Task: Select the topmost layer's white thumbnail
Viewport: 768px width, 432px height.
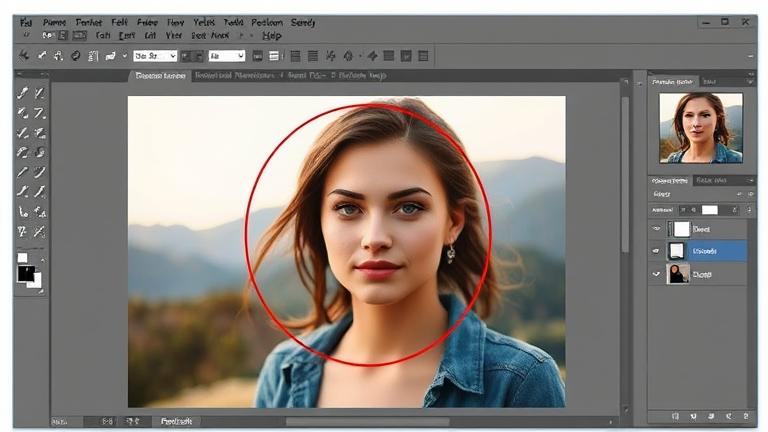Action: pyautogui.click(x=681, y=229)
